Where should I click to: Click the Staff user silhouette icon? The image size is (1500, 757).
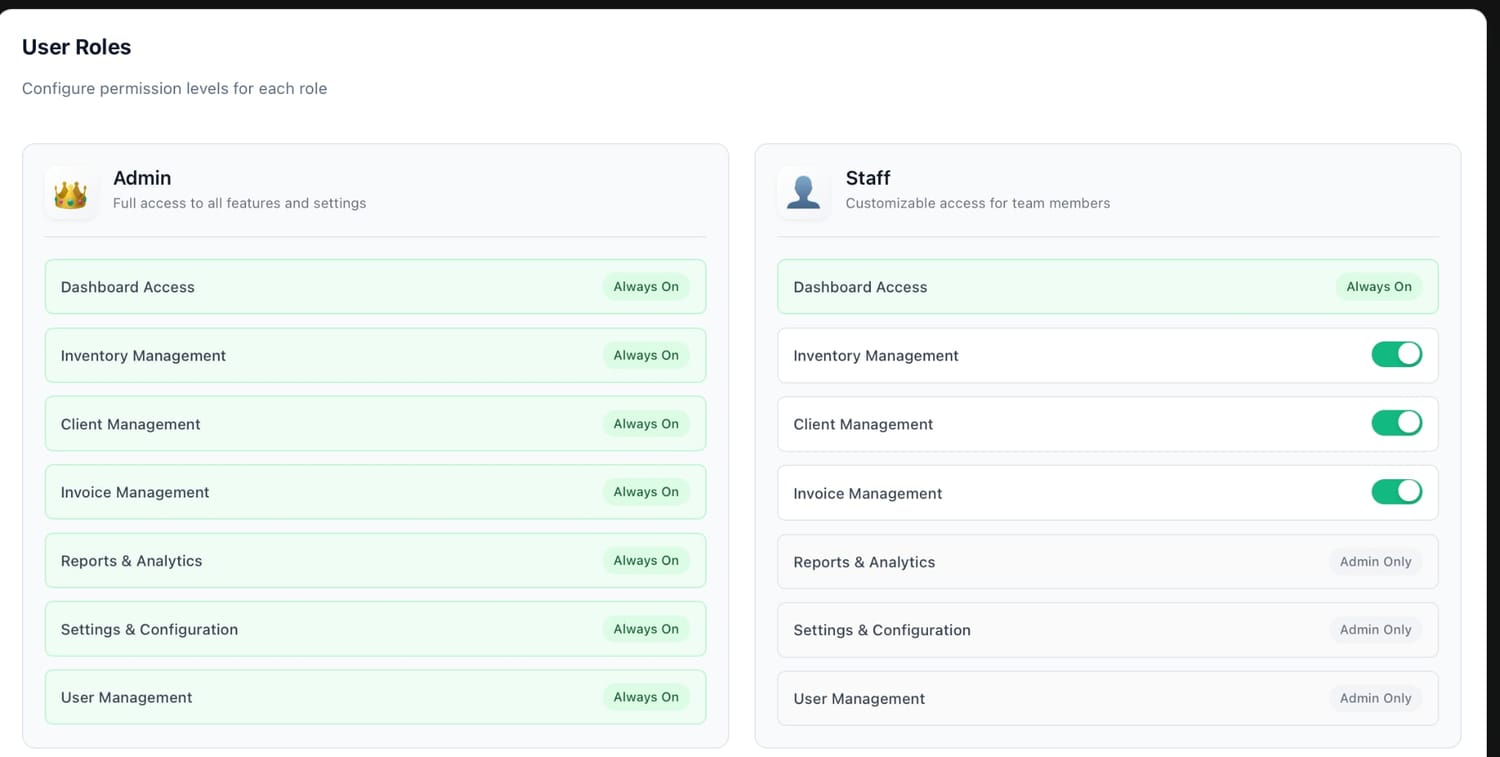(803, 193)
